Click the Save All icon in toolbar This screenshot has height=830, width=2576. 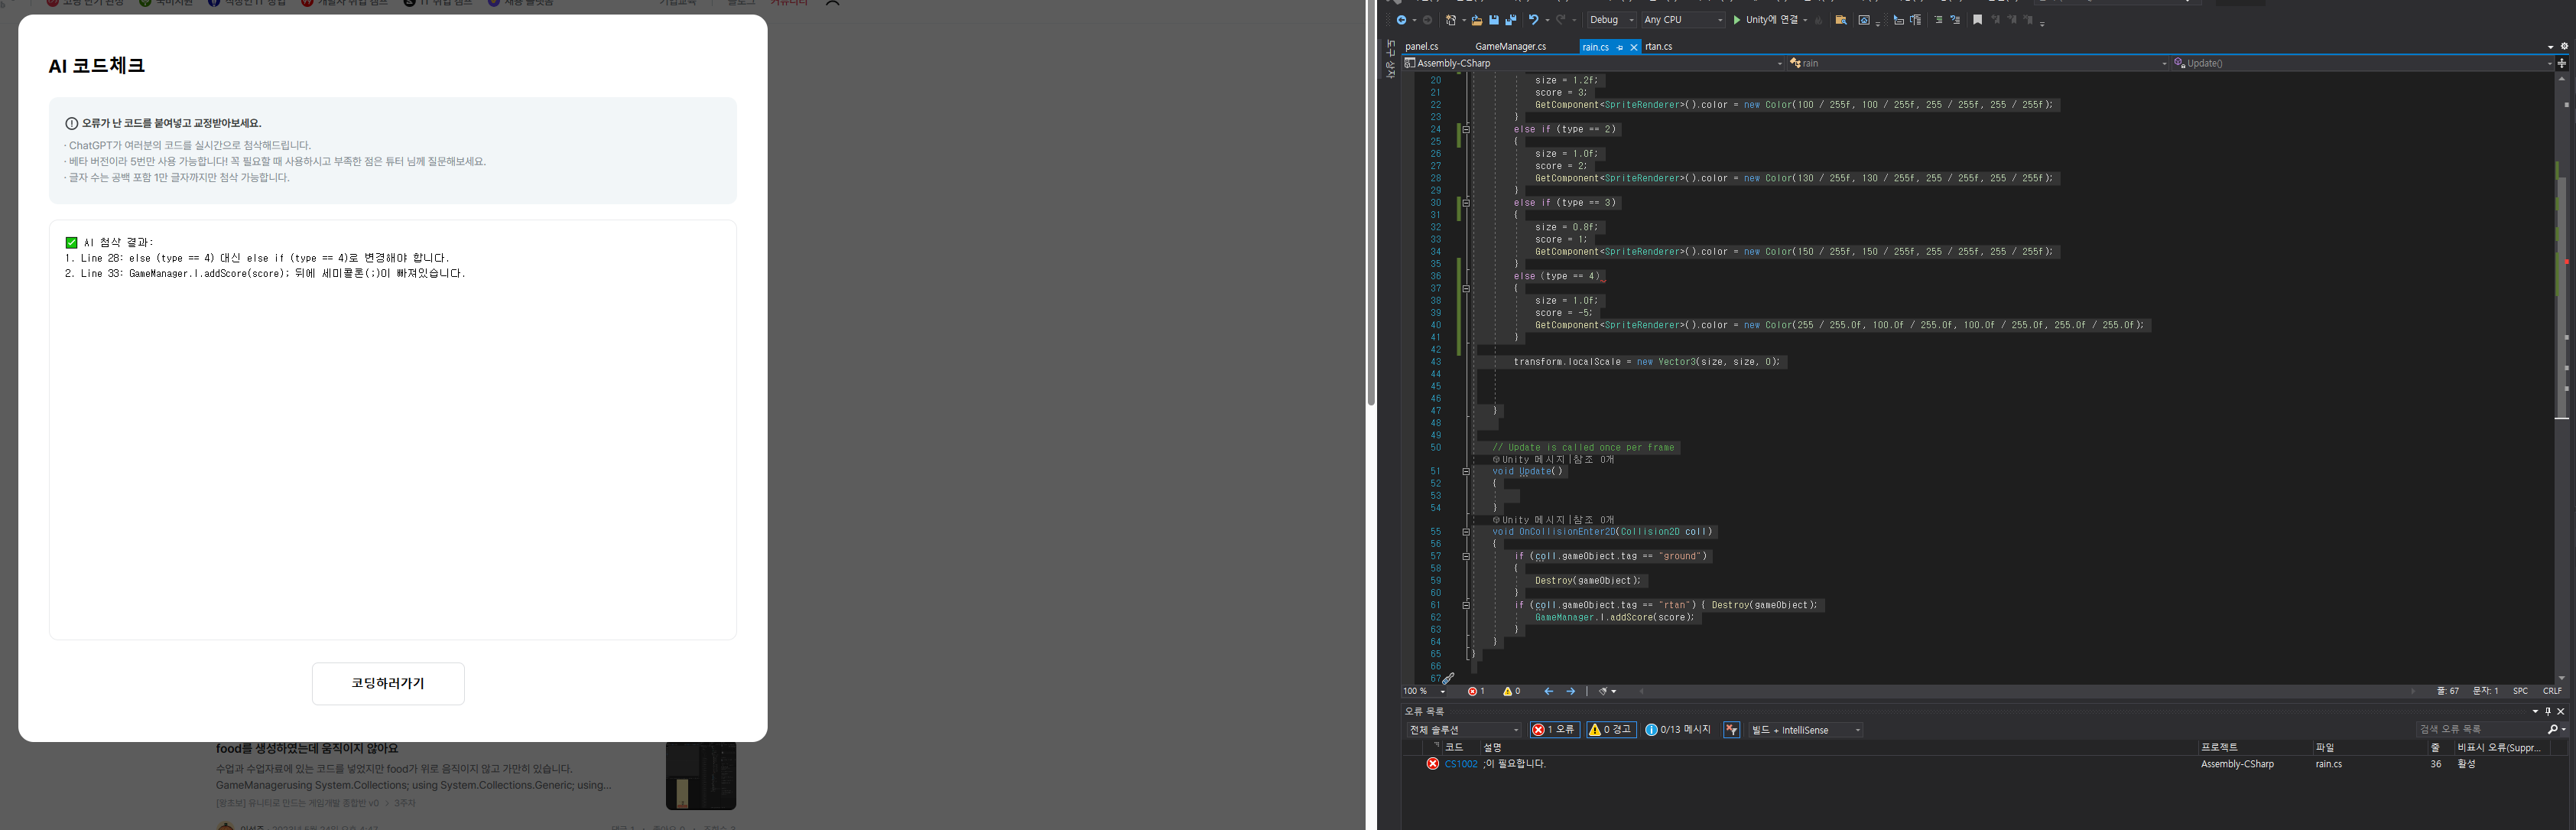[x=1511, y=20]
